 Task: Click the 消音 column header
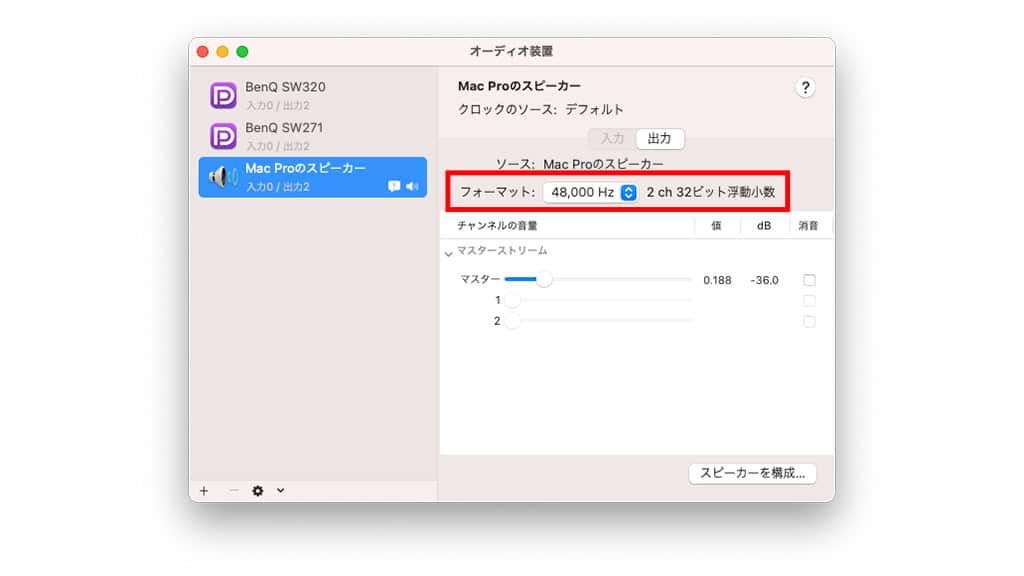click(808, 225)
